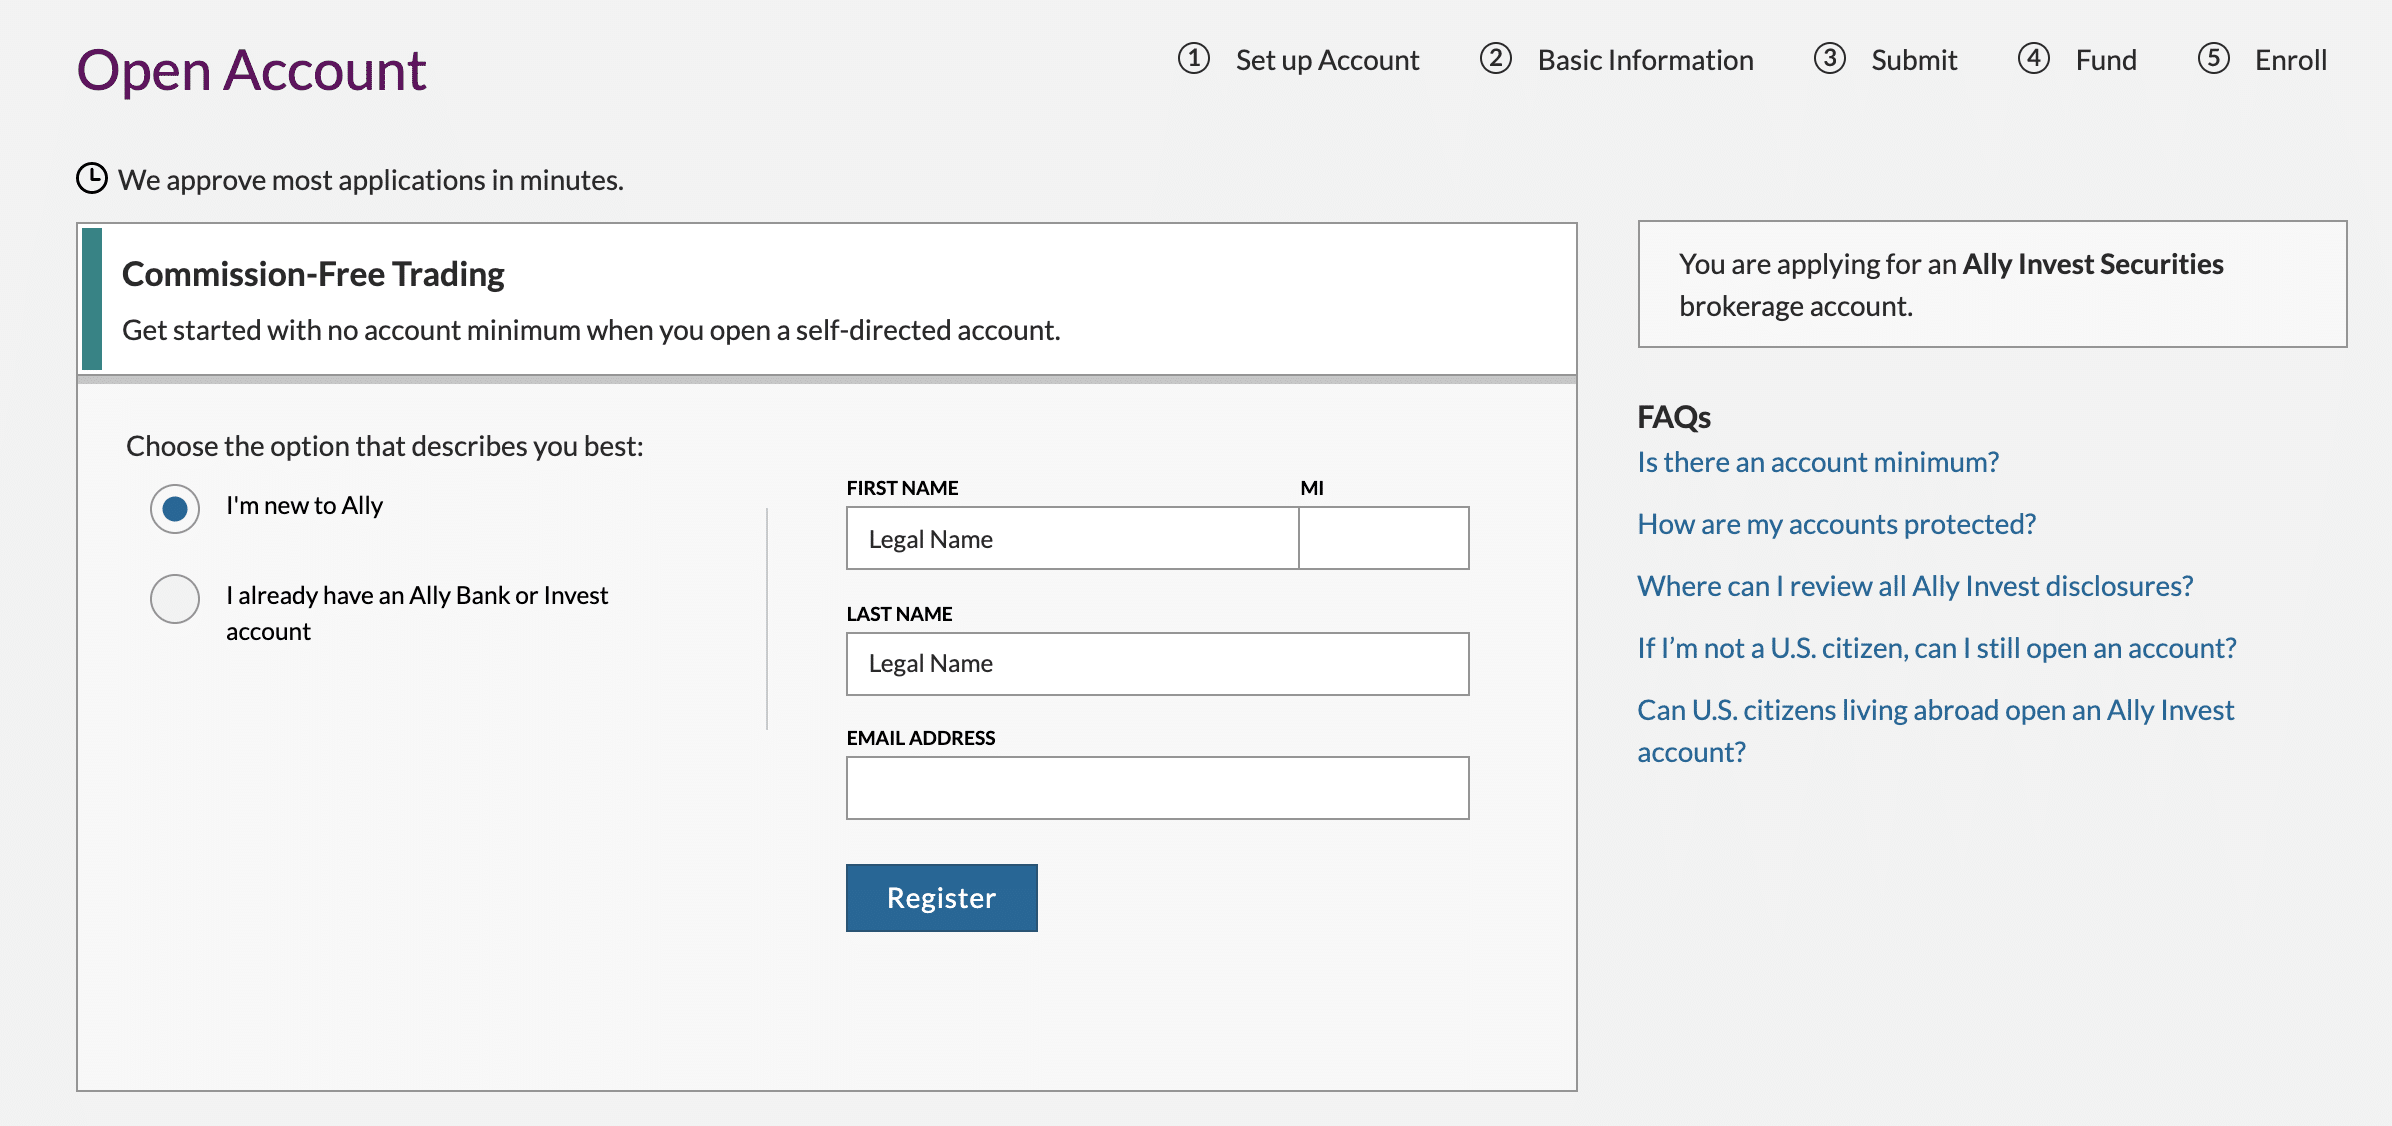
Task: Click the "Commission-Free Trading" heading
Action: [313, 274]
